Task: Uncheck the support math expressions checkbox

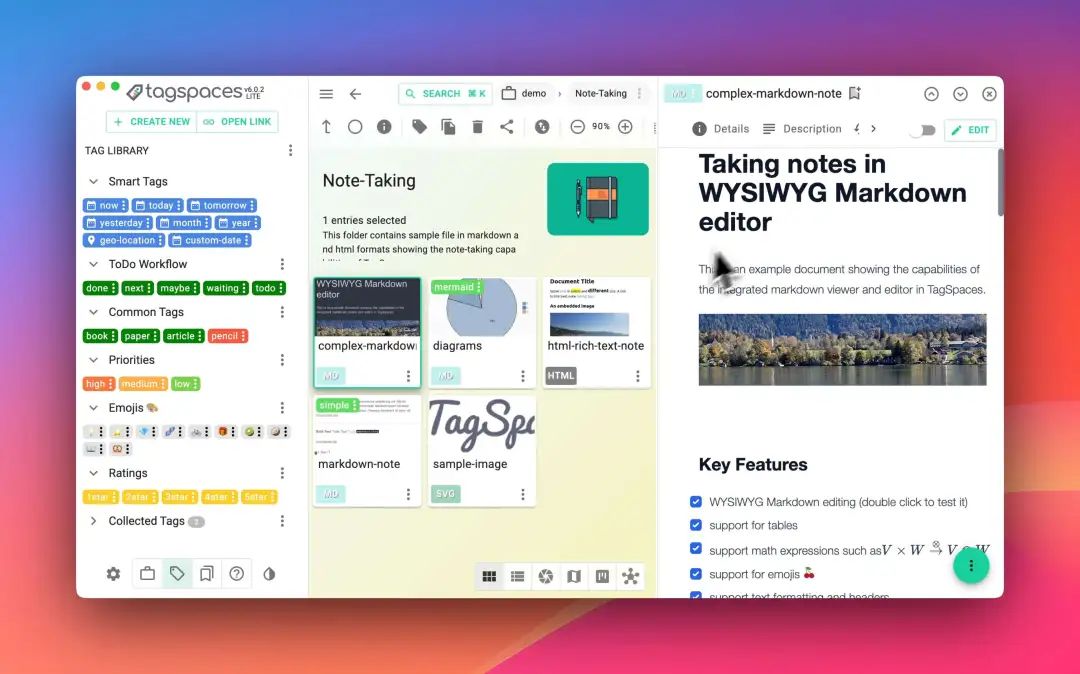Action: (696, 549)
